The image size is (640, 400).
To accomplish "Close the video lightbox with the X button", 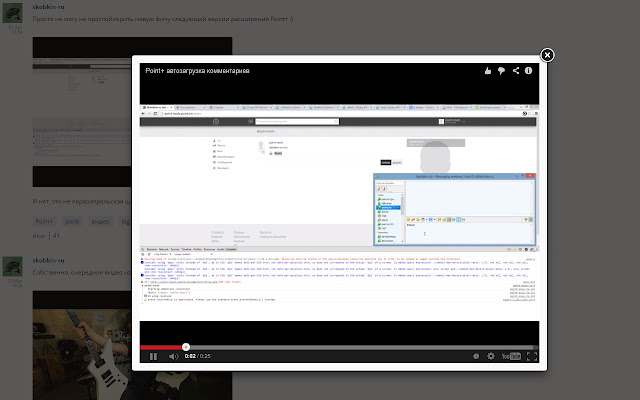I will click(x=547, y=55).
